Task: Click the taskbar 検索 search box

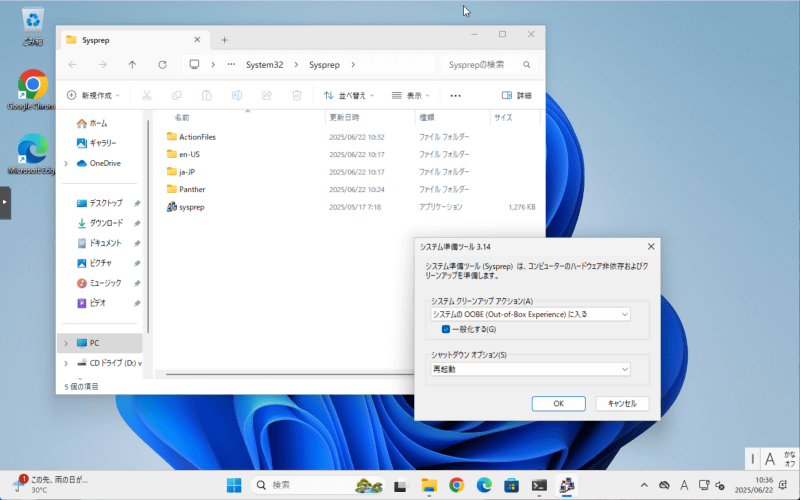Action: (318, 485)
